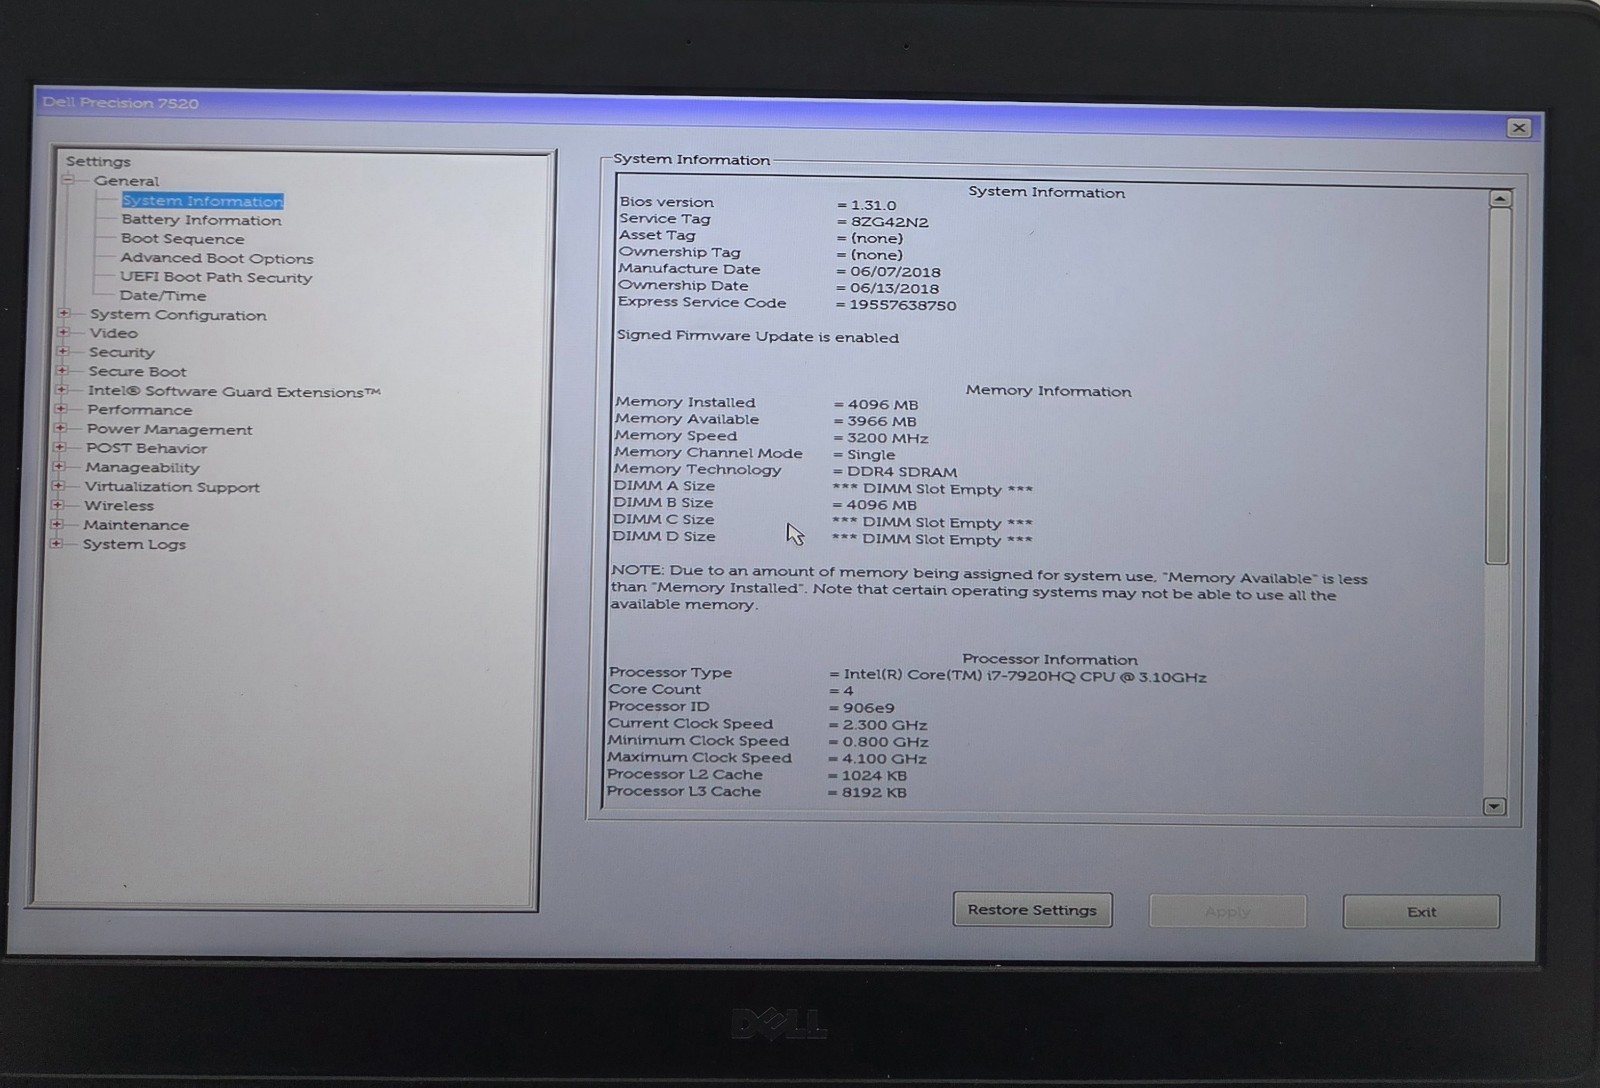Viewport: 1600px width, 1088px height.
Task: Select the General category label
Action: coord(126,181)
